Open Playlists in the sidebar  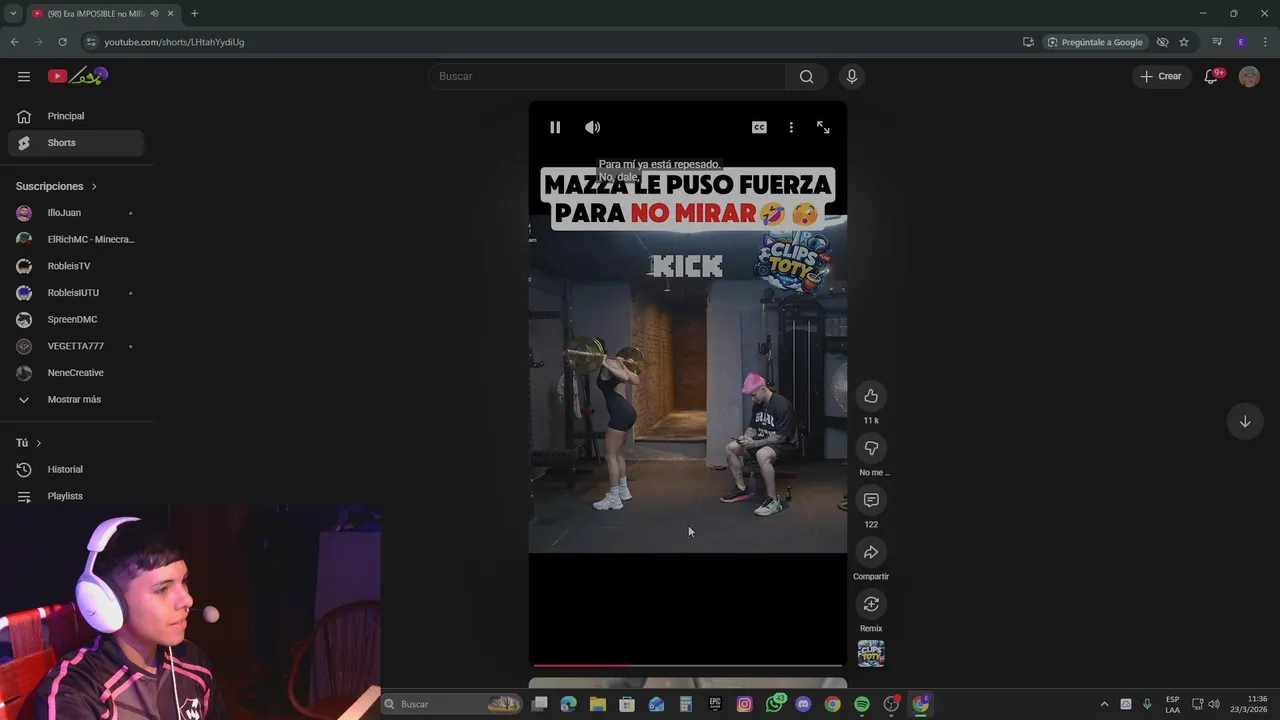point(76,496)
